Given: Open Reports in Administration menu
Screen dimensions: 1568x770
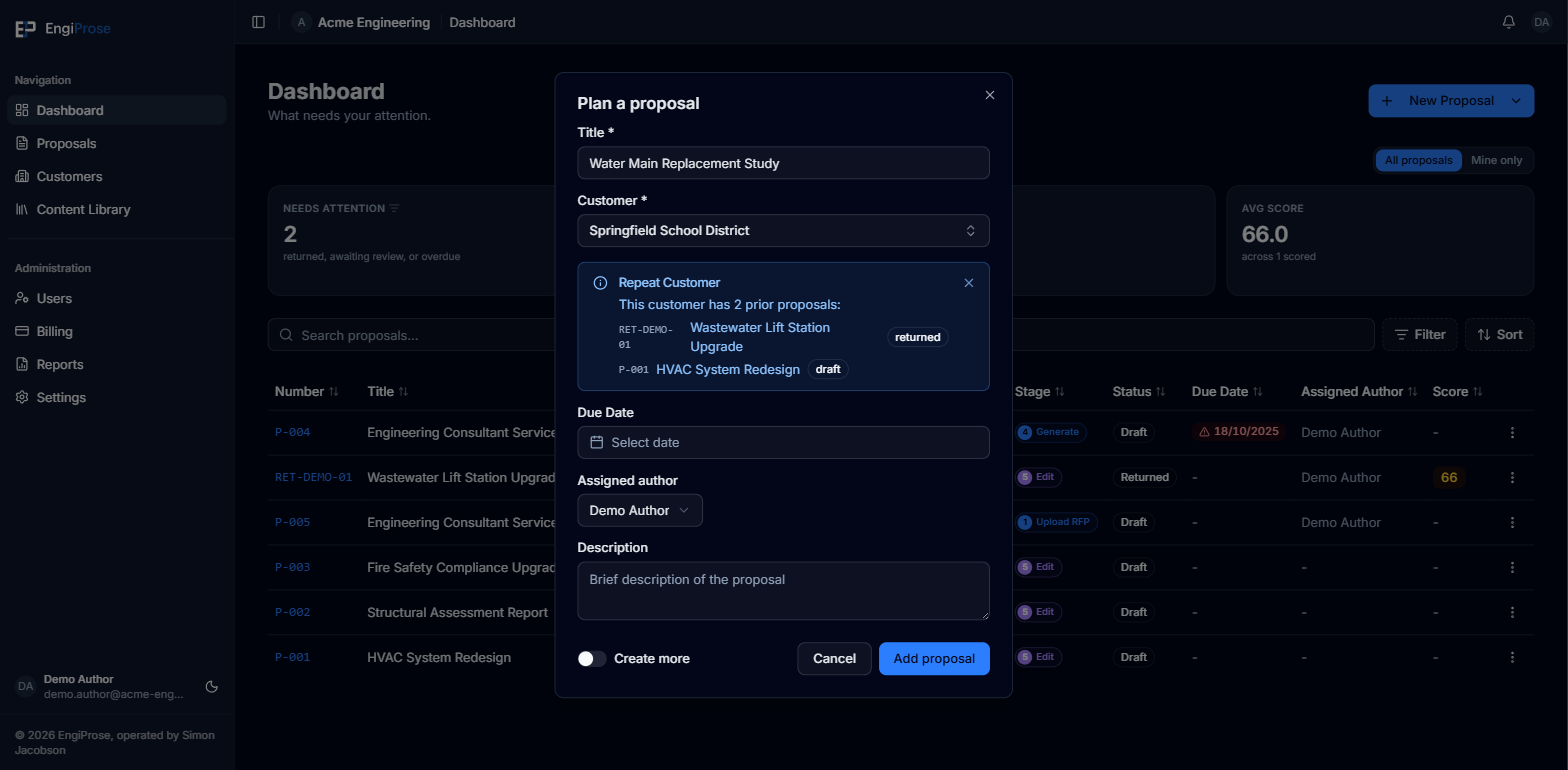Looking at the screenshot, I should [x=117, y=365].
